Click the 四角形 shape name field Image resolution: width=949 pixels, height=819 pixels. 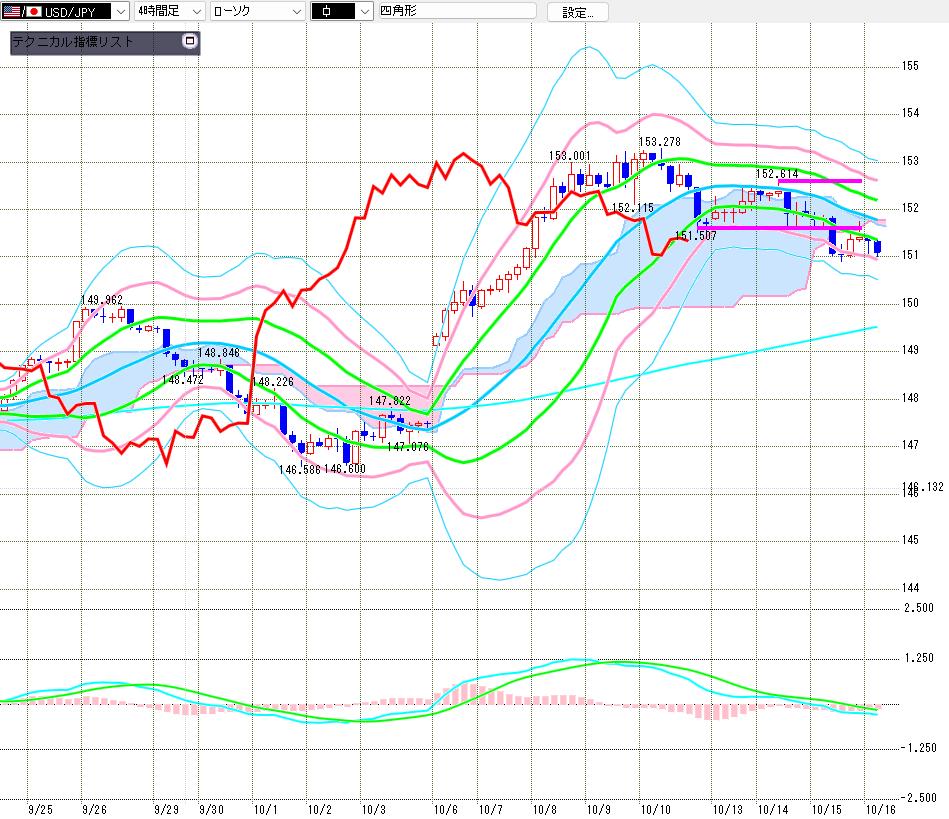tap(456, 12)
